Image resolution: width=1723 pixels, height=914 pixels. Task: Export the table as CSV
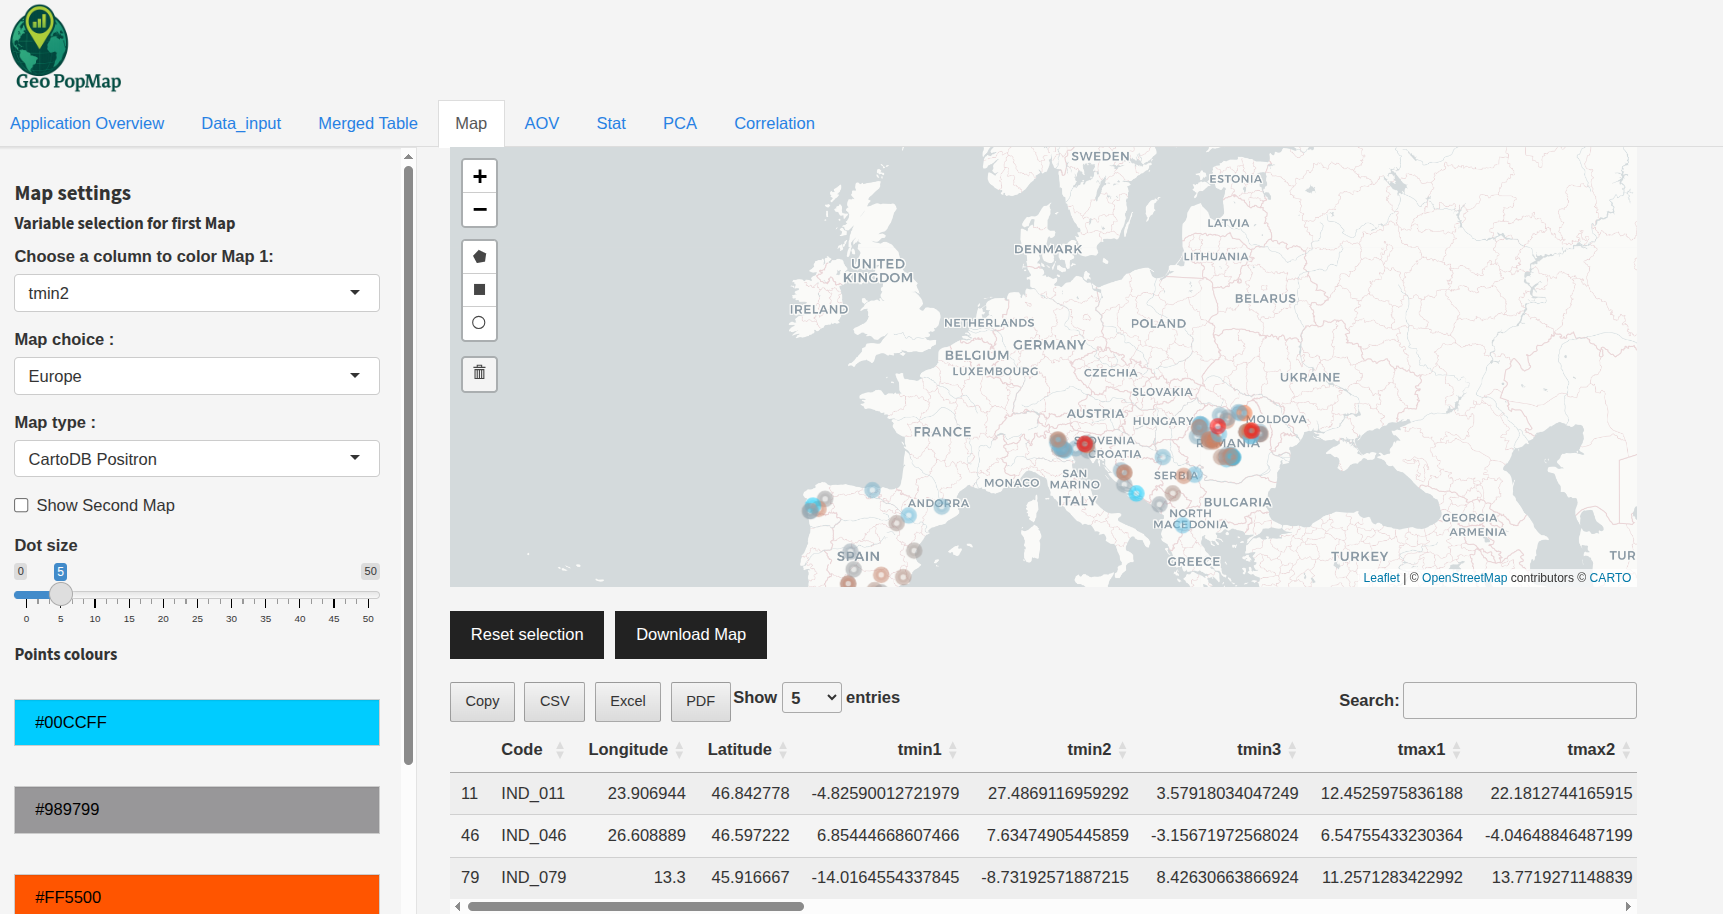555,702
